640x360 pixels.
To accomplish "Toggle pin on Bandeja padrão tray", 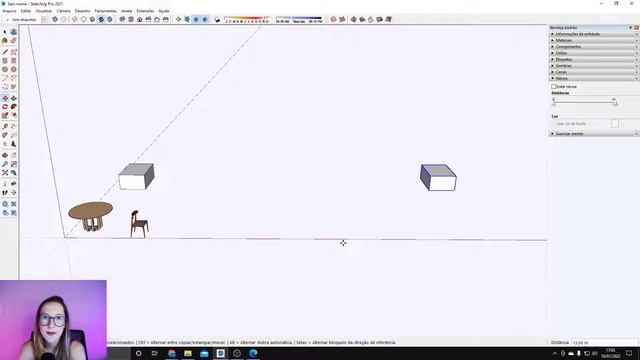I will pos(631,27).
